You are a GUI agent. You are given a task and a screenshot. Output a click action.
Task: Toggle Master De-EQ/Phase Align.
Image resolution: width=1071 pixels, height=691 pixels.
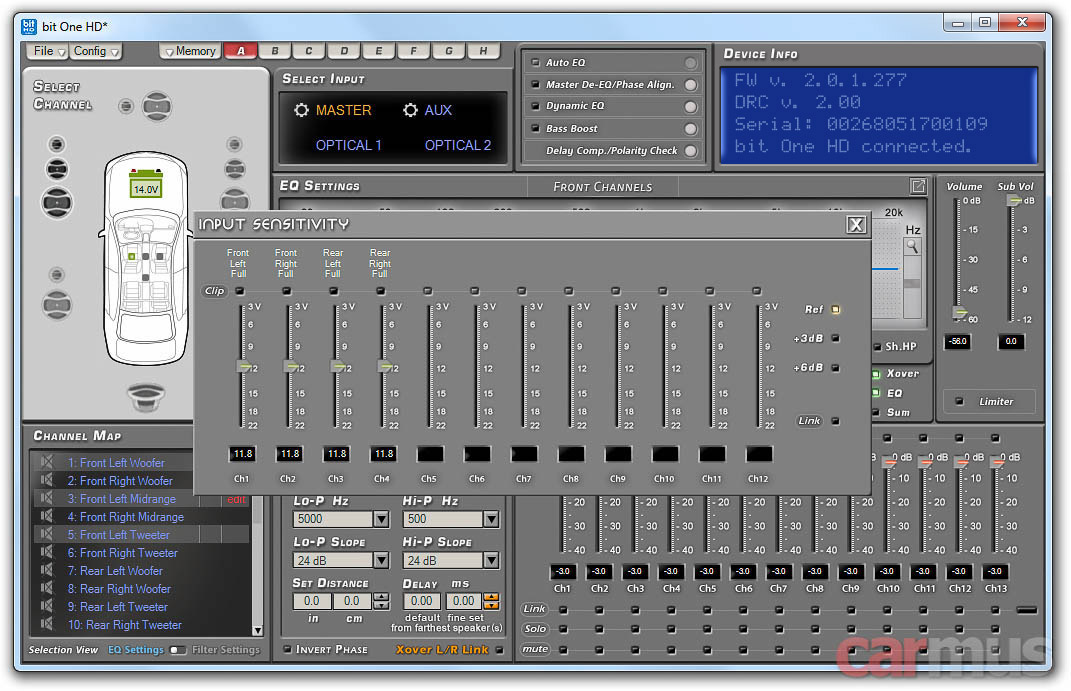691,85
